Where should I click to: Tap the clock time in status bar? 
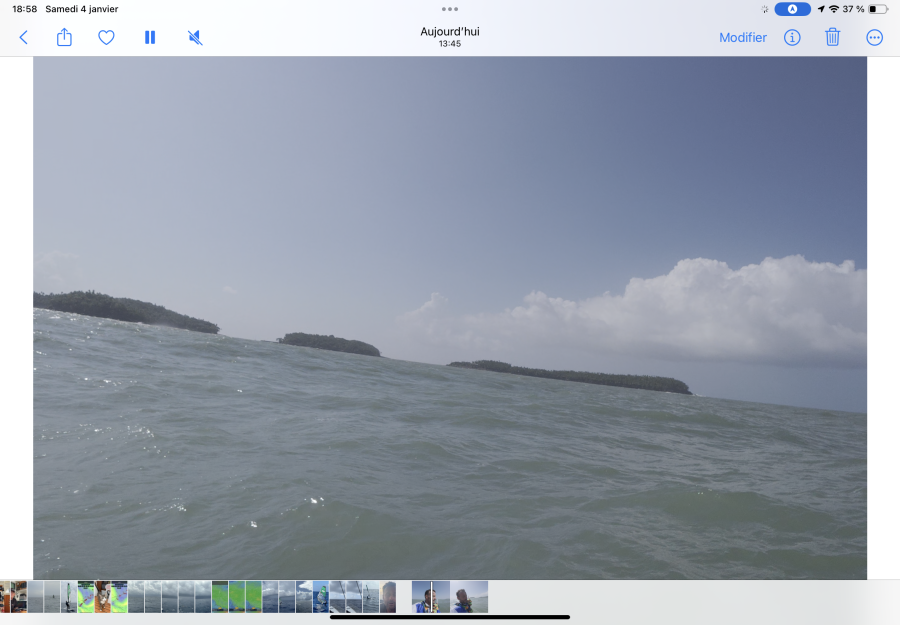pos(25,9)
